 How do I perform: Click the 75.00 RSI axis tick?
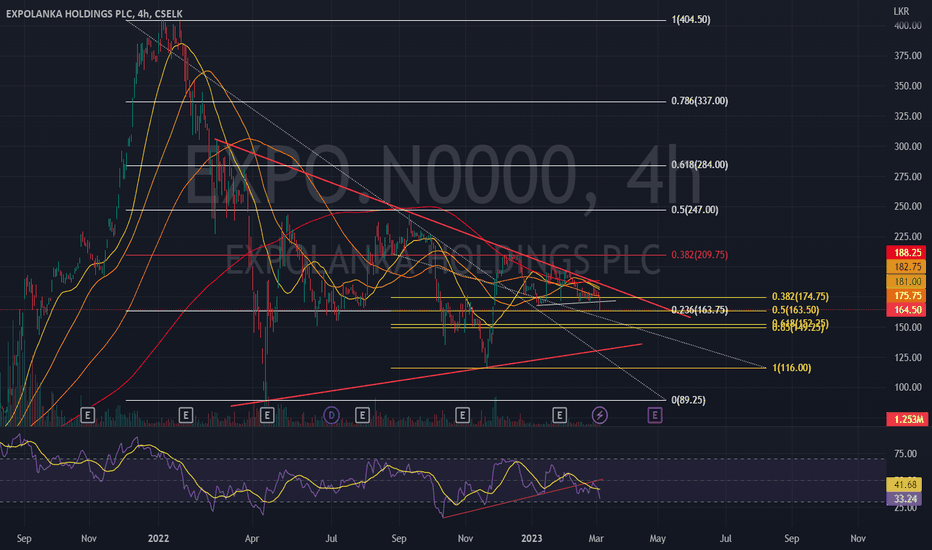(905, 454)
